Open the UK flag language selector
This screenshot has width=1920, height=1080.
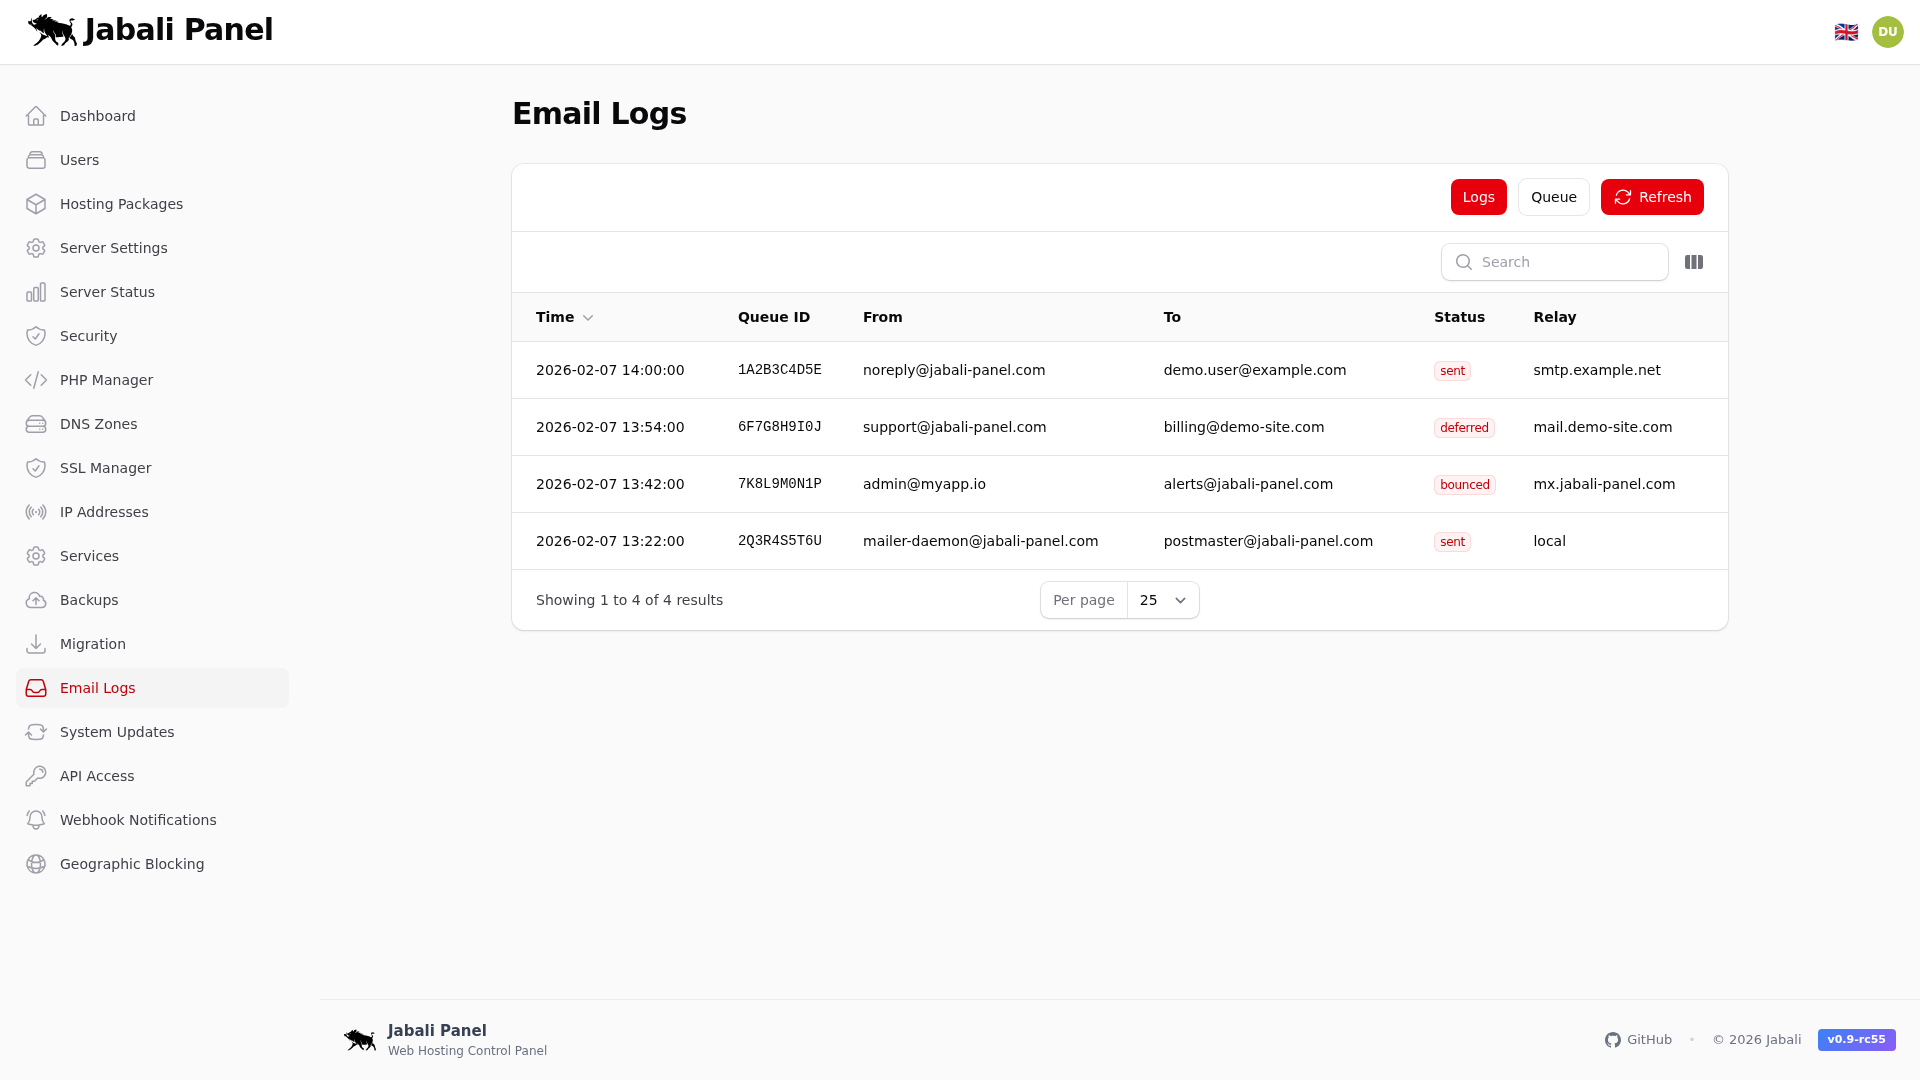coord(1846,31)
